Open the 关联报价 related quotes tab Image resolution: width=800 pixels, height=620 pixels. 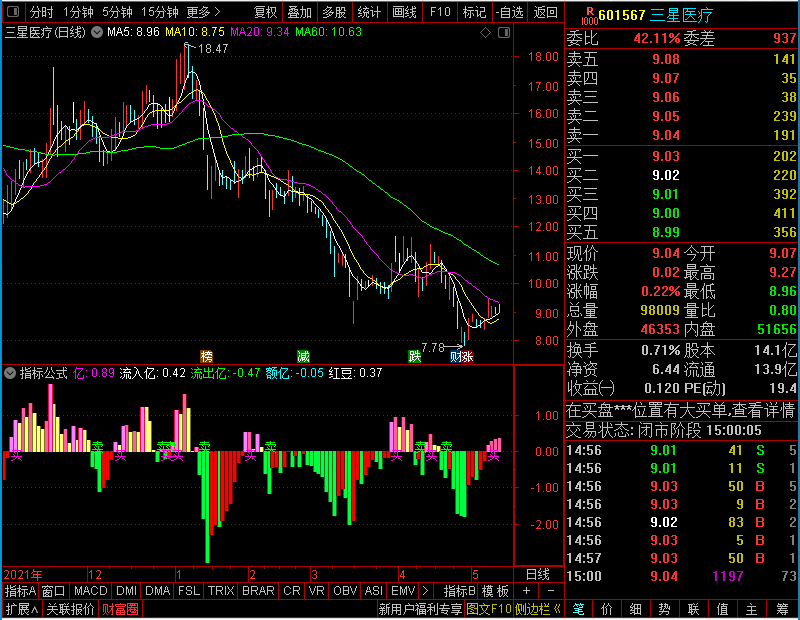[70, 609]
